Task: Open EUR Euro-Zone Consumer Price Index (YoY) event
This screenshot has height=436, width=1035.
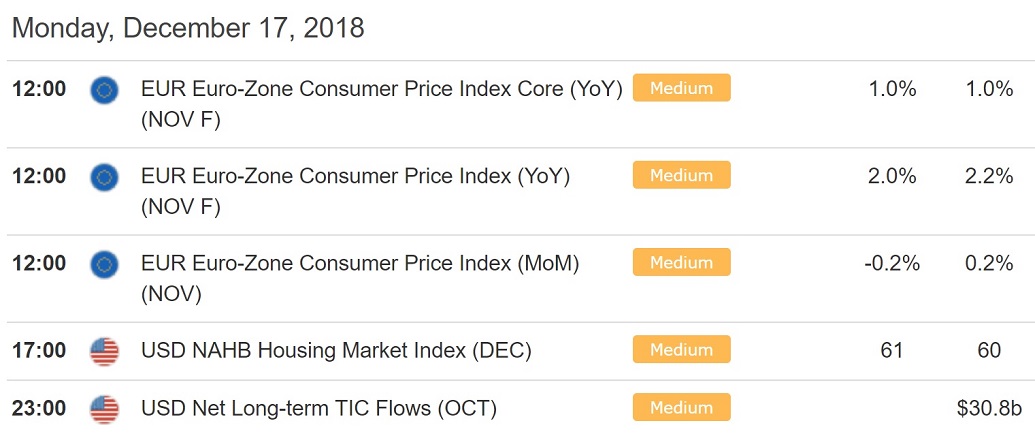Action: [355, 191]
